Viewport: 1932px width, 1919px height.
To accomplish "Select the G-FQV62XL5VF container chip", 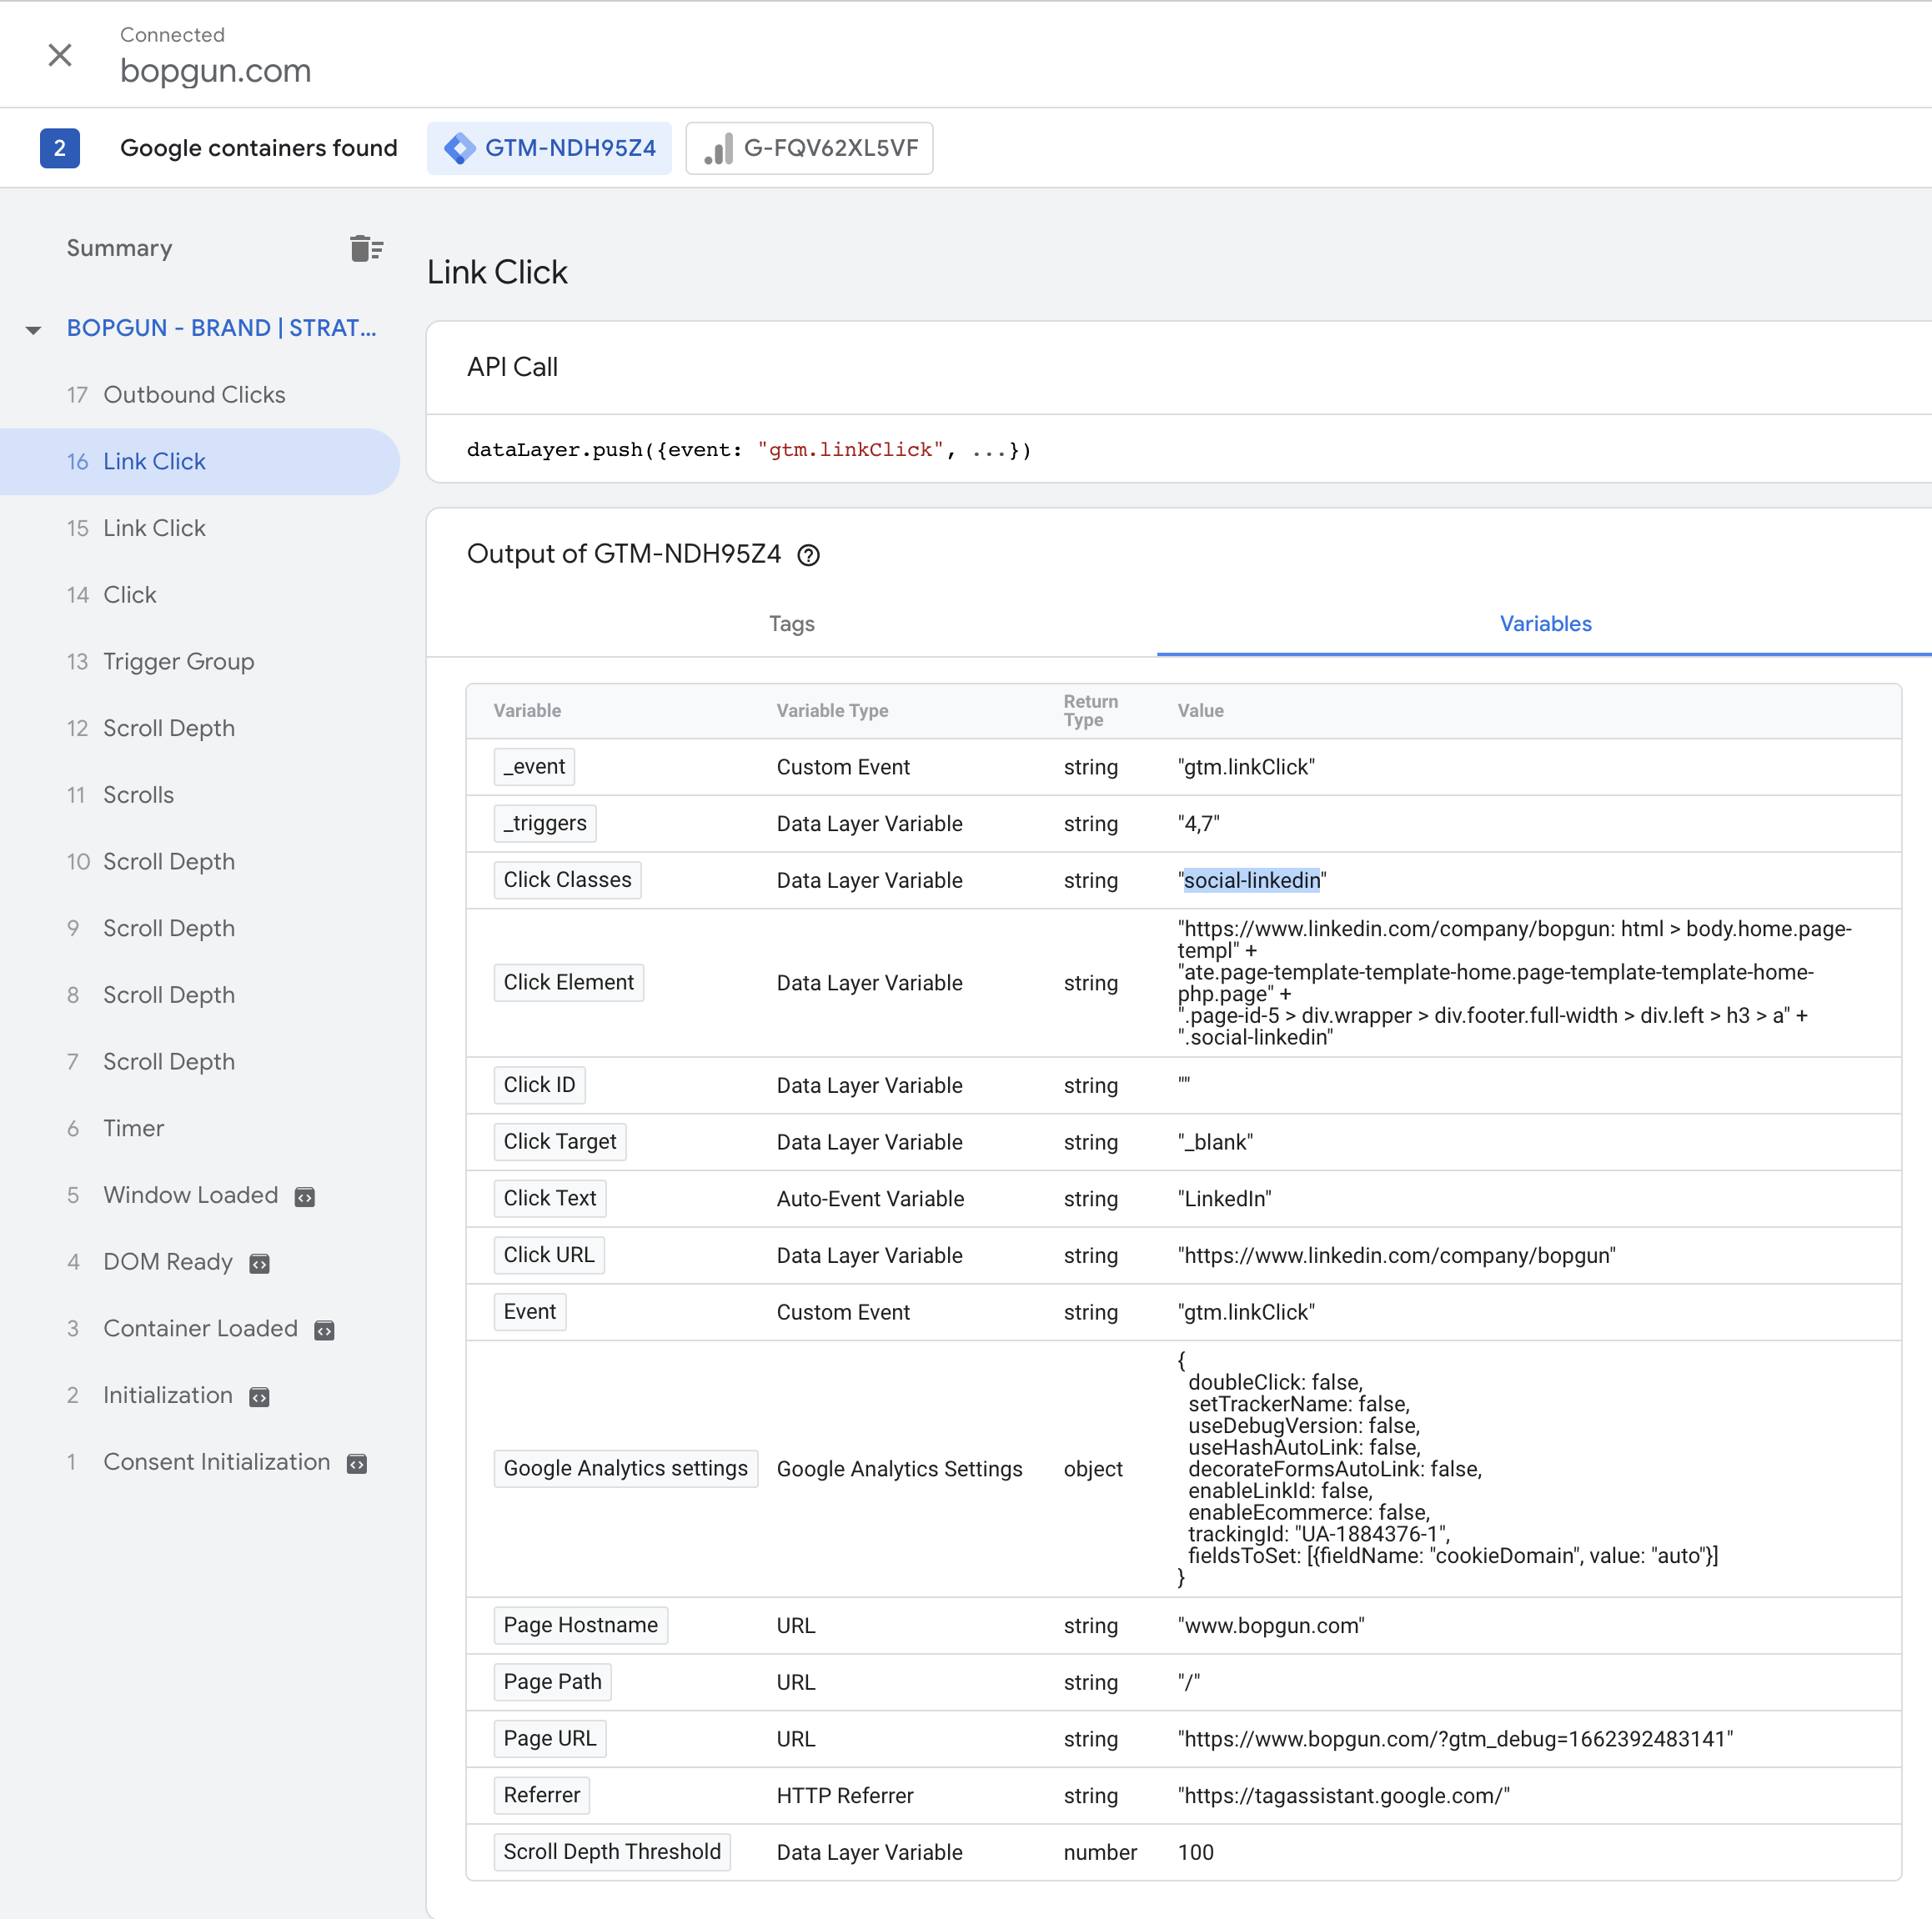I will tap(809, 148).
